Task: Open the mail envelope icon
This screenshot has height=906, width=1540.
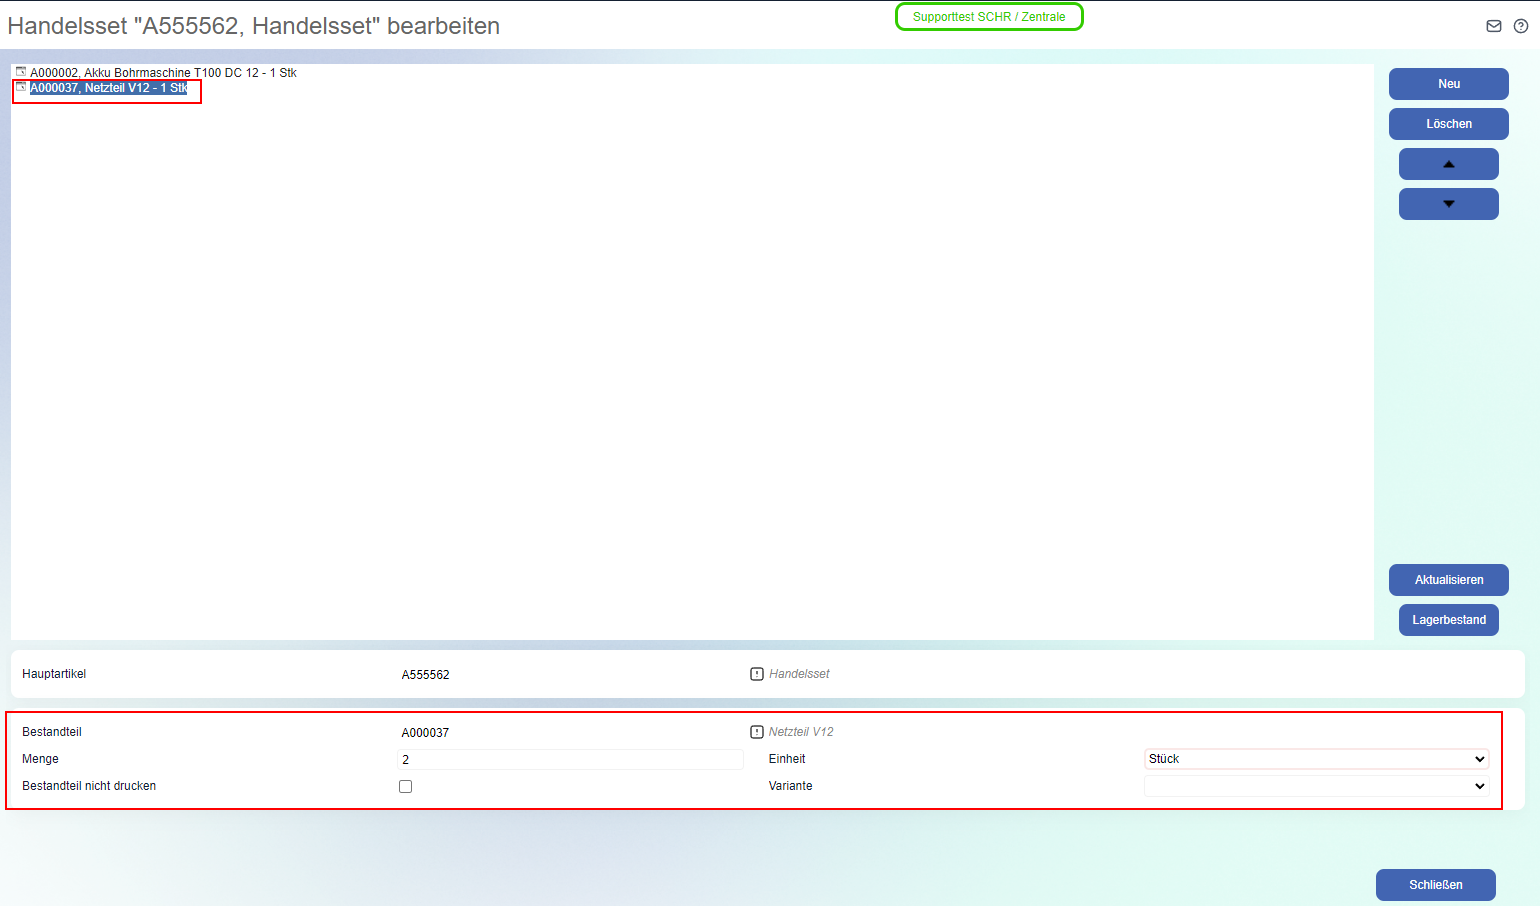Action: pyautogui.click(x=1494, y=26)
